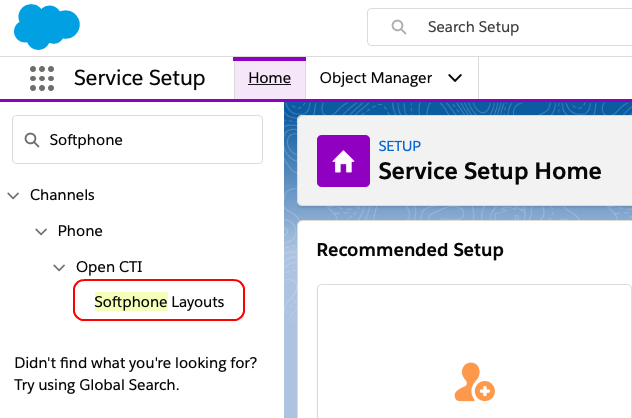
Task: Click the magnifier icon in Search Setup
Action: tap(399, 27)
